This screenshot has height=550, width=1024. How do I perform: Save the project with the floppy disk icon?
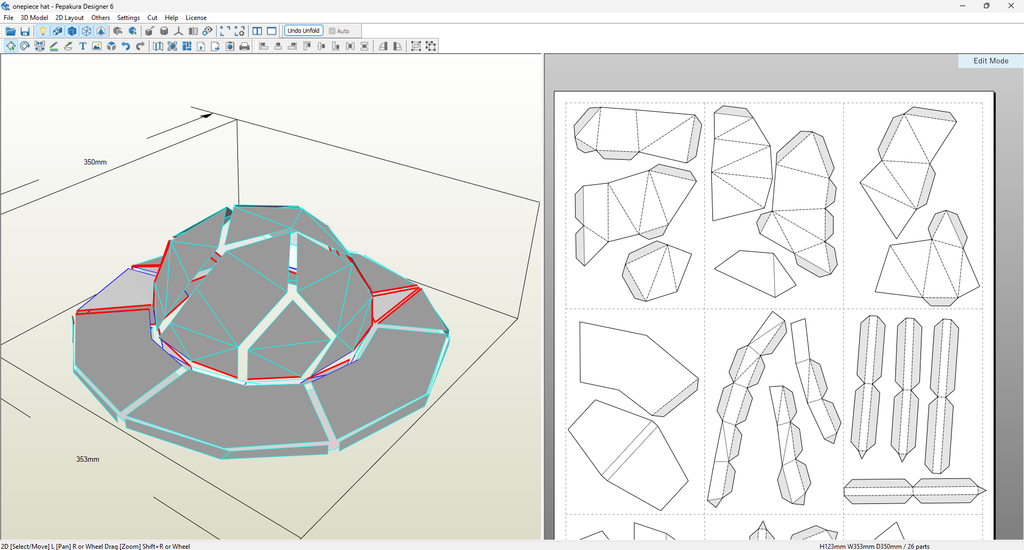[x=25, y=31]
